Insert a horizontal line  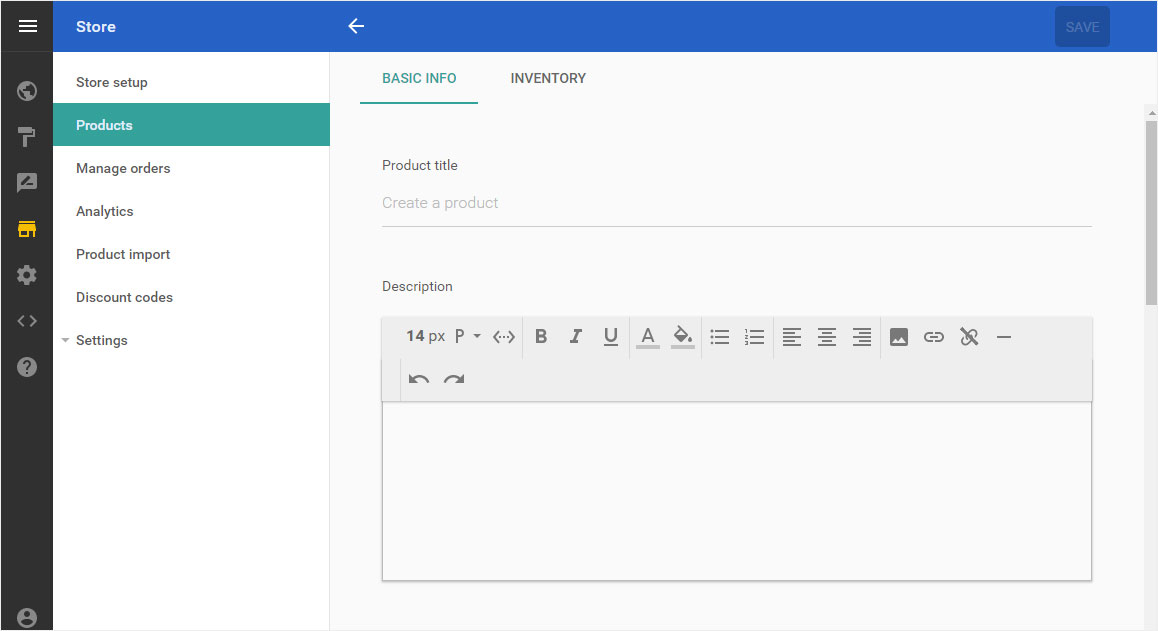pyautogui.click(x=1004, y=337)
